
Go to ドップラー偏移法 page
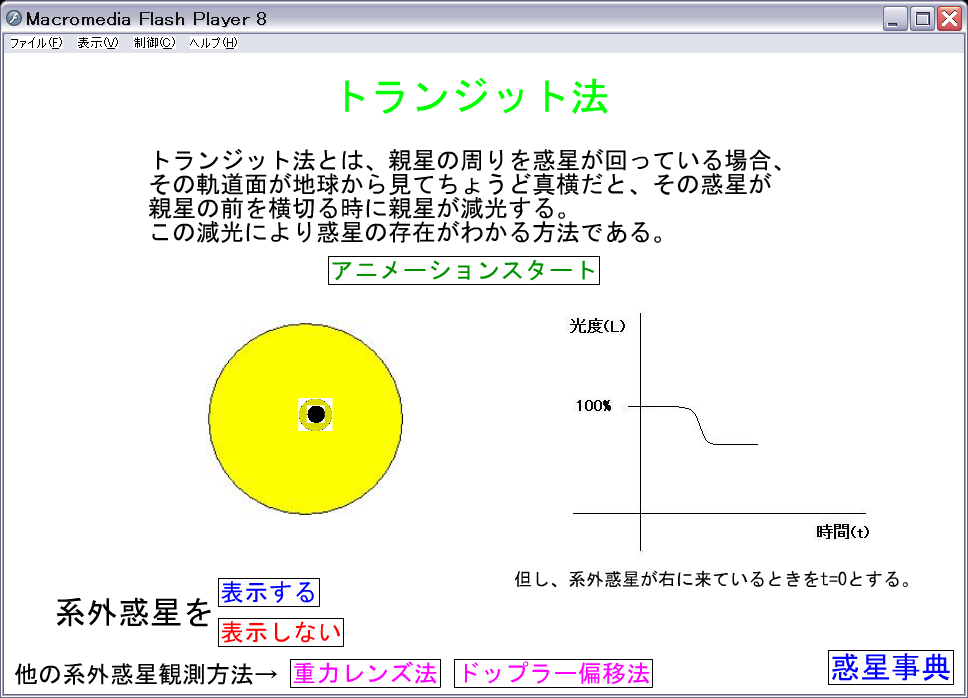554,673
